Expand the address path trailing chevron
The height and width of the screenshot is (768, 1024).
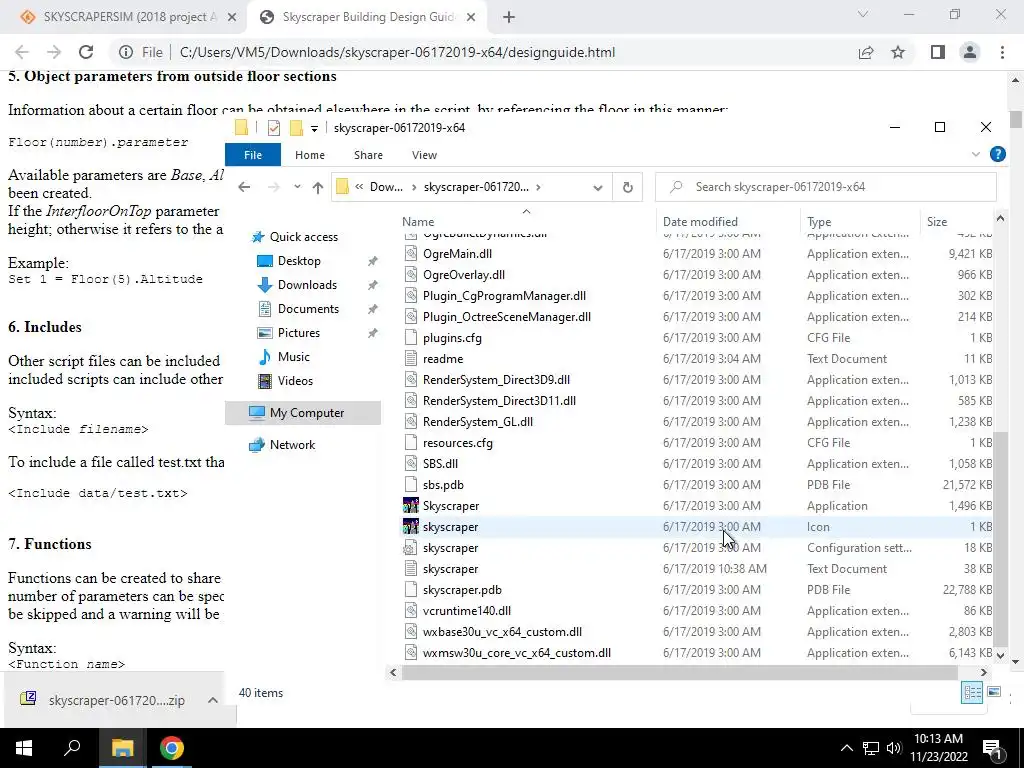coord(538,187)
